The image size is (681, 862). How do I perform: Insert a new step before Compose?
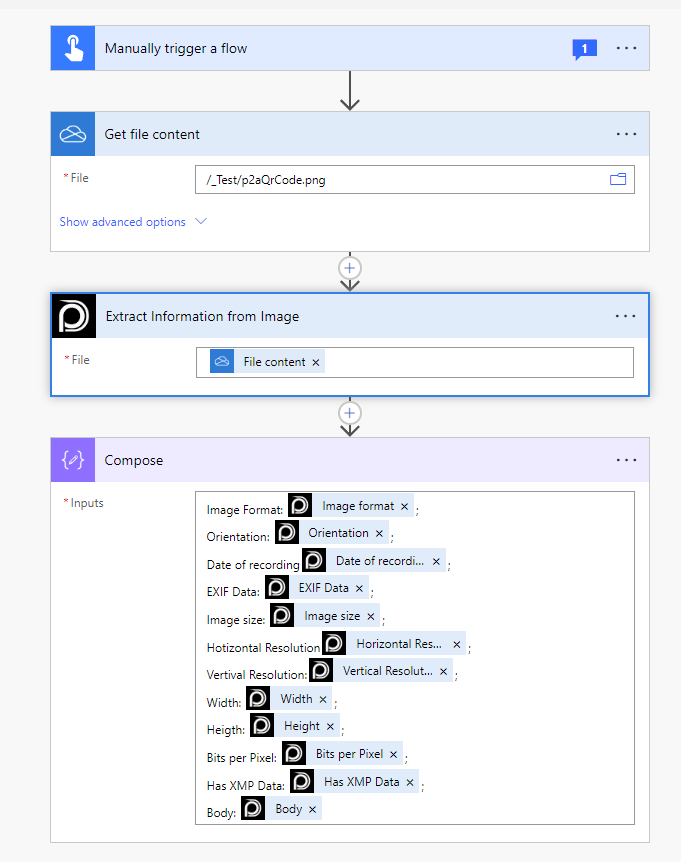[x=350, y=412]
